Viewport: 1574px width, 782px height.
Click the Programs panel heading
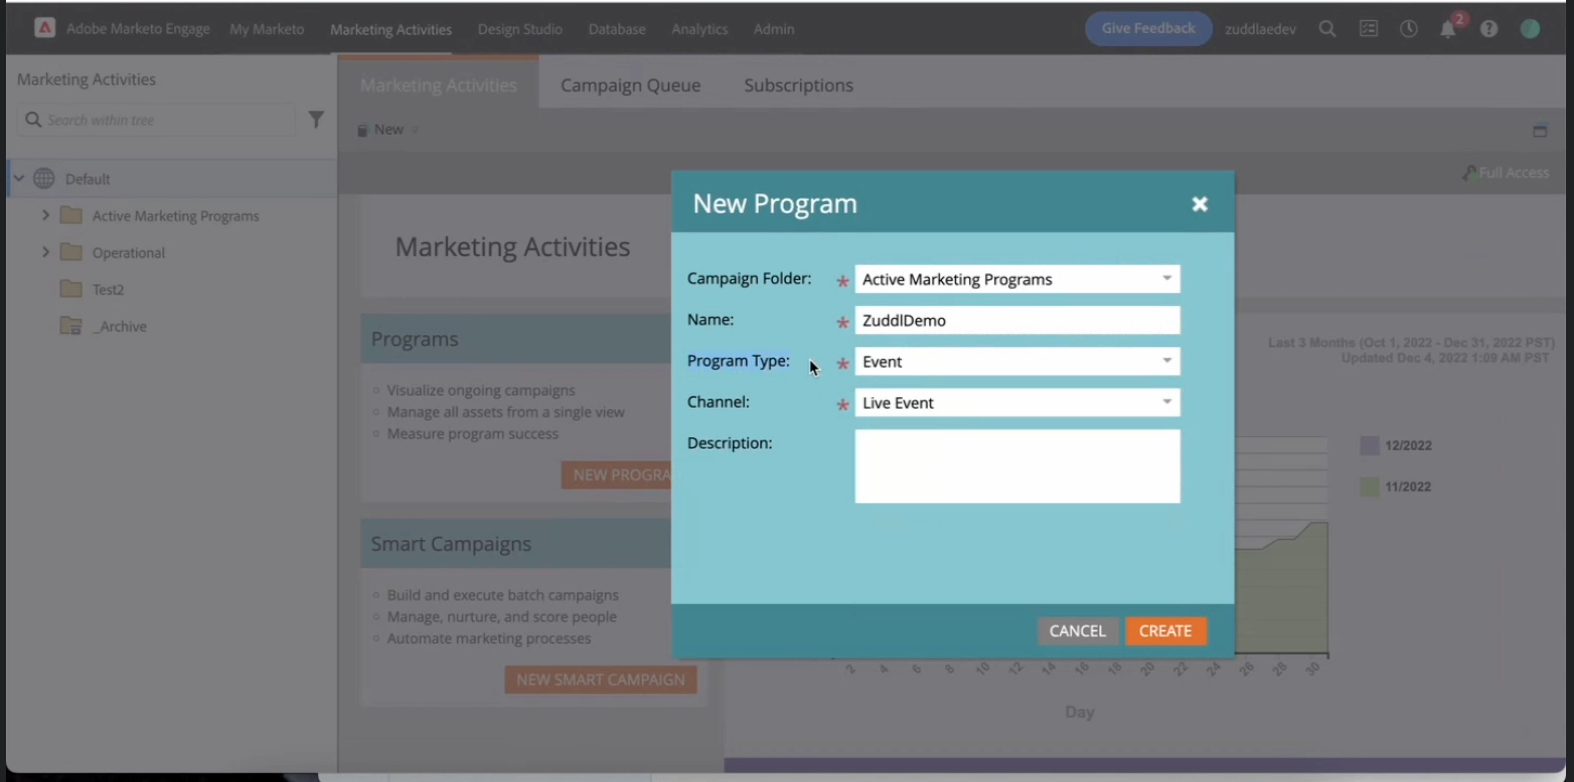(415, 339)
